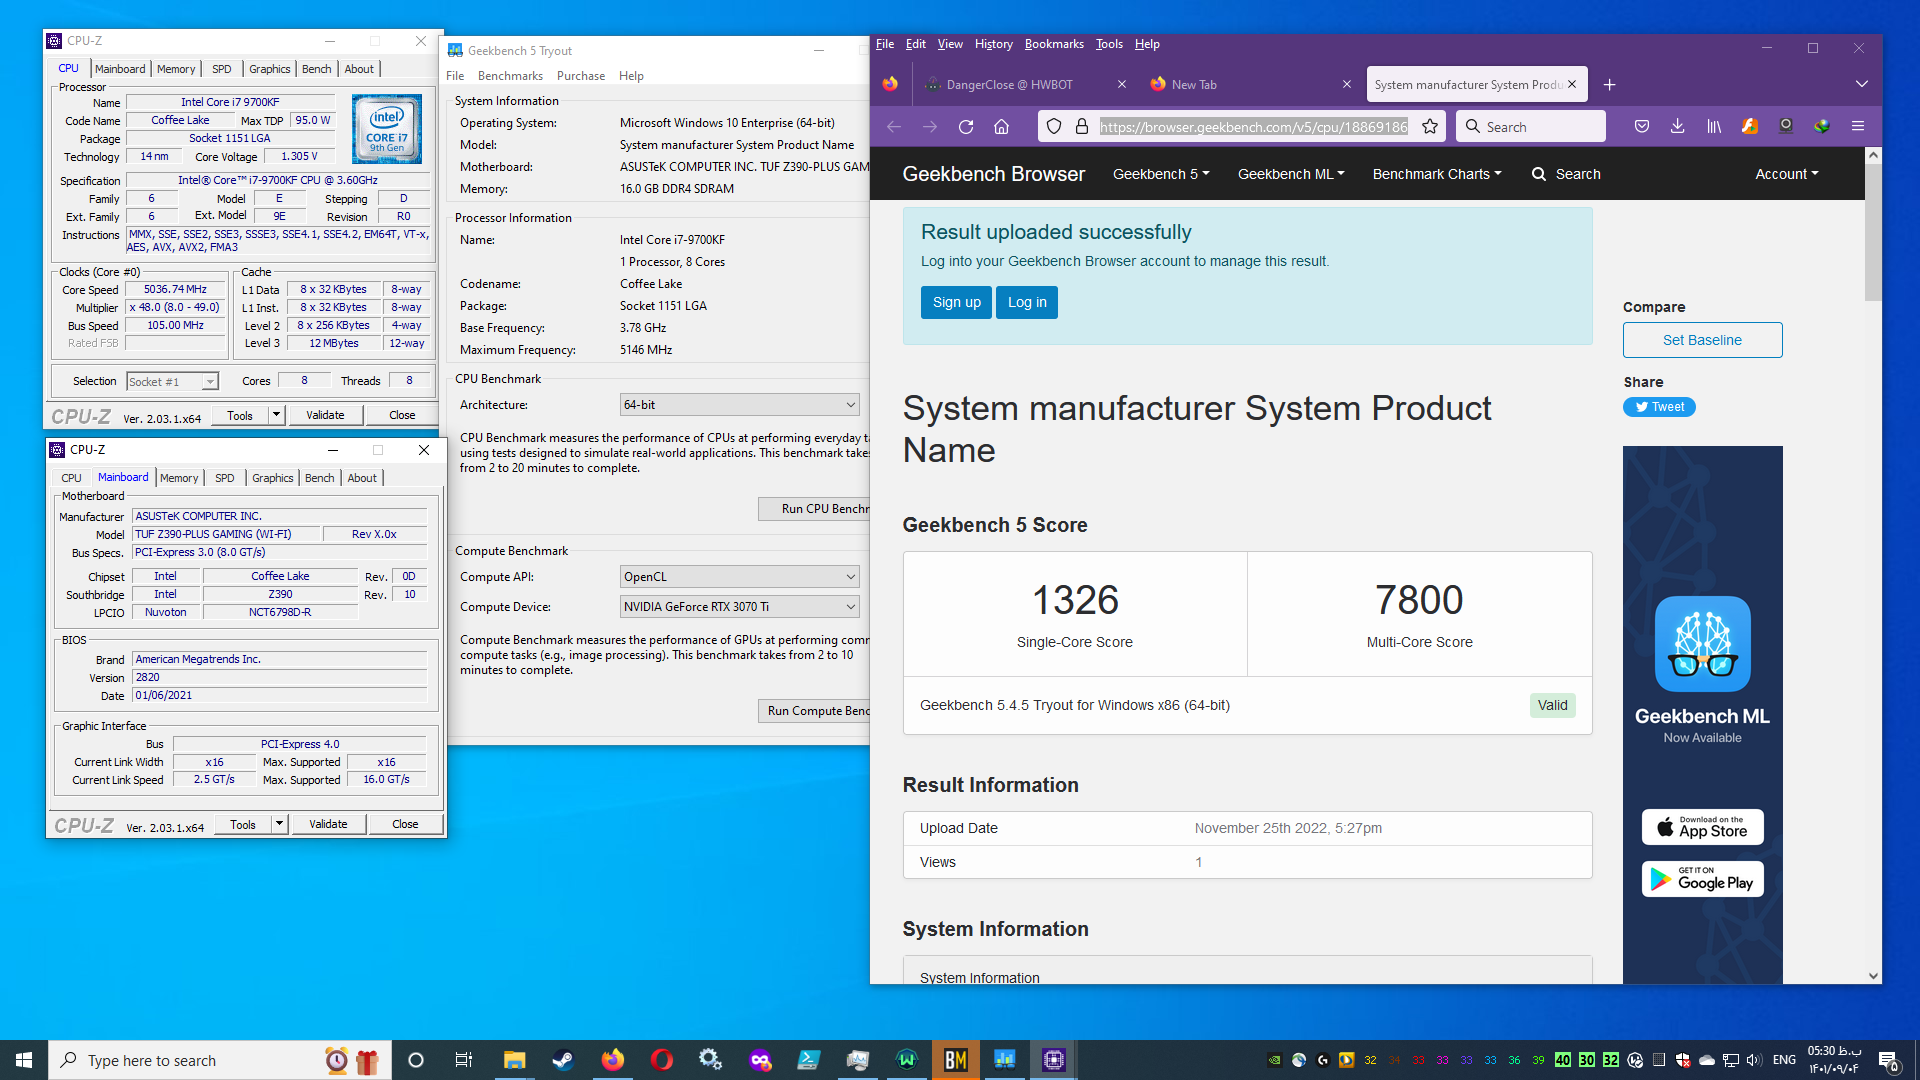This screenshot has width=1920, height=1080.
Task: Download on the App Store badge
Action: click(x=1702, y=827)
